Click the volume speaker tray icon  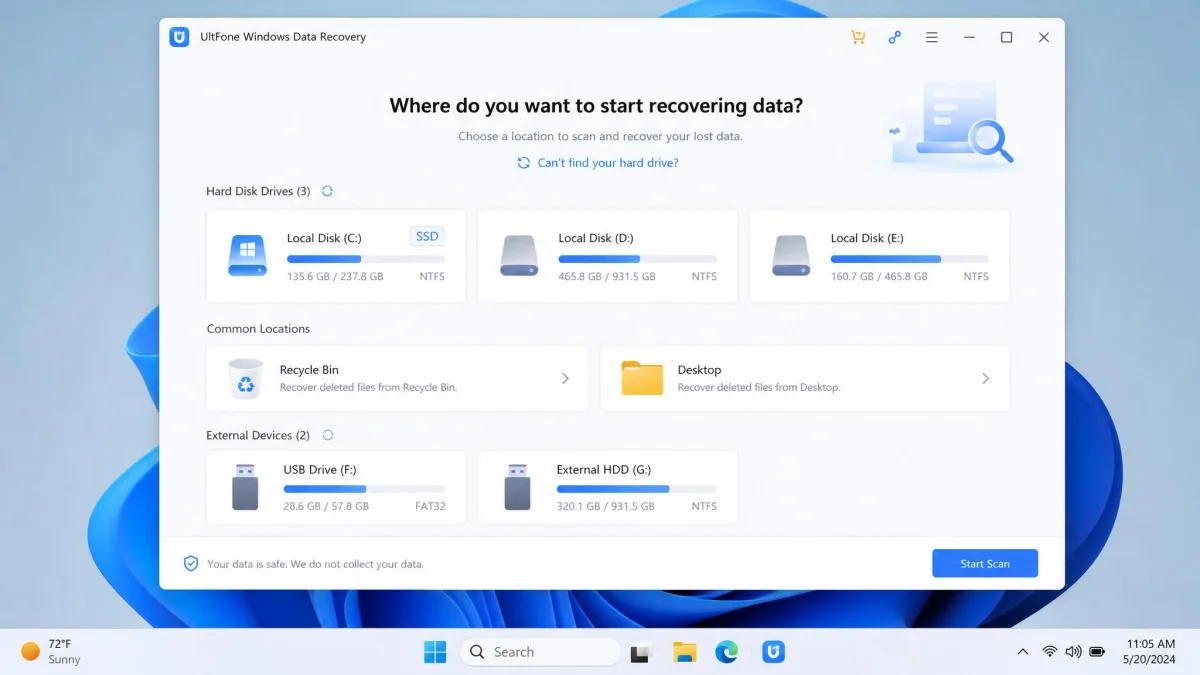1074,652
